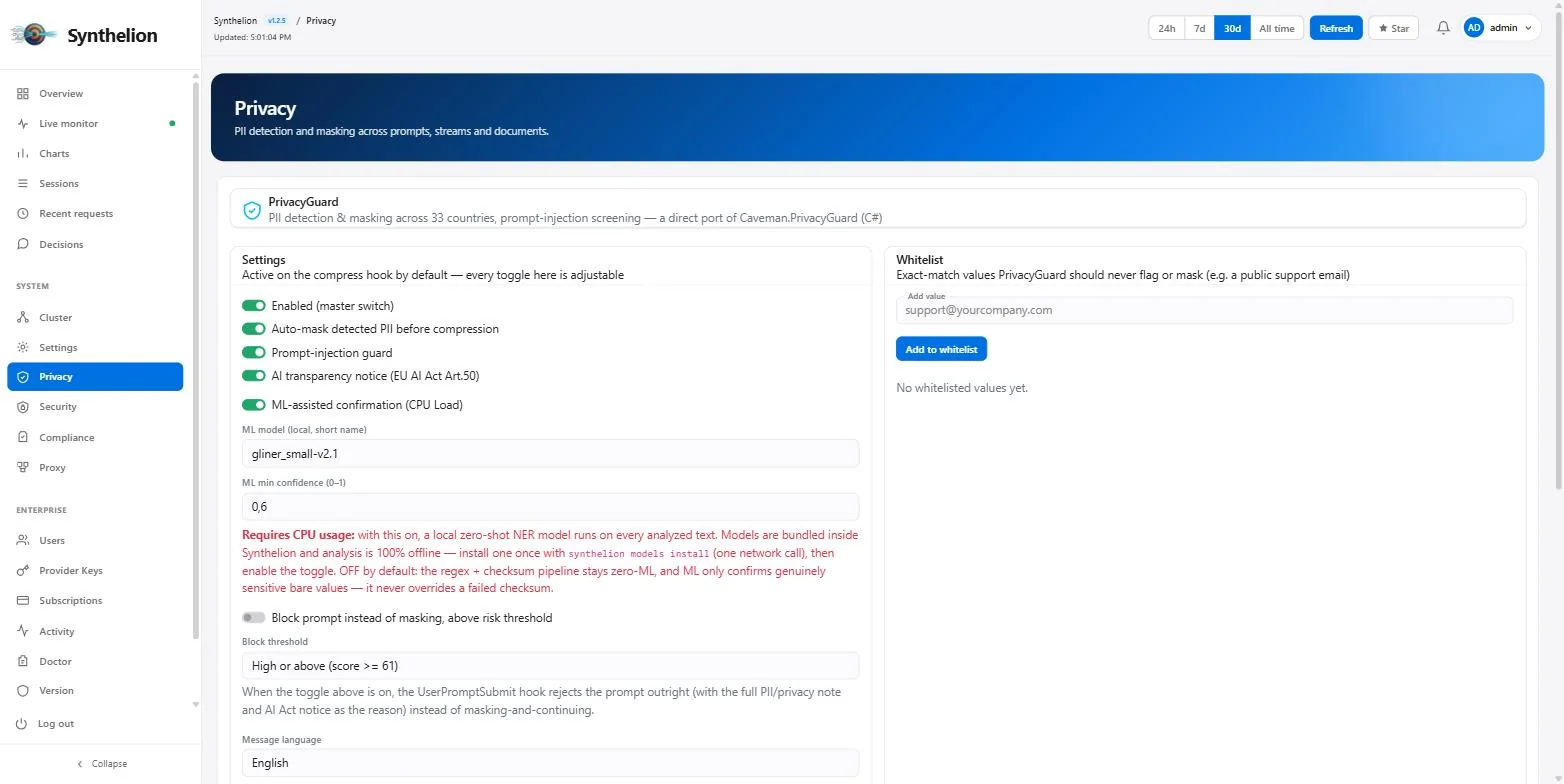The height and width of the screenshot is (784, 1564).
Task: Toggle Auto-mask detected PII before compression
Action: (x=254, y=329)
